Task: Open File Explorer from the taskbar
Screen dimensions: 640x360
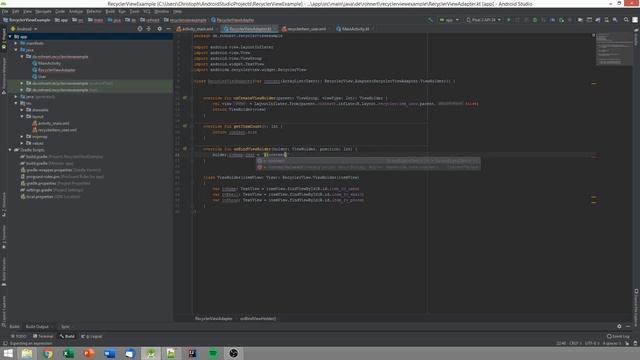Action: [x=27, y=353]
